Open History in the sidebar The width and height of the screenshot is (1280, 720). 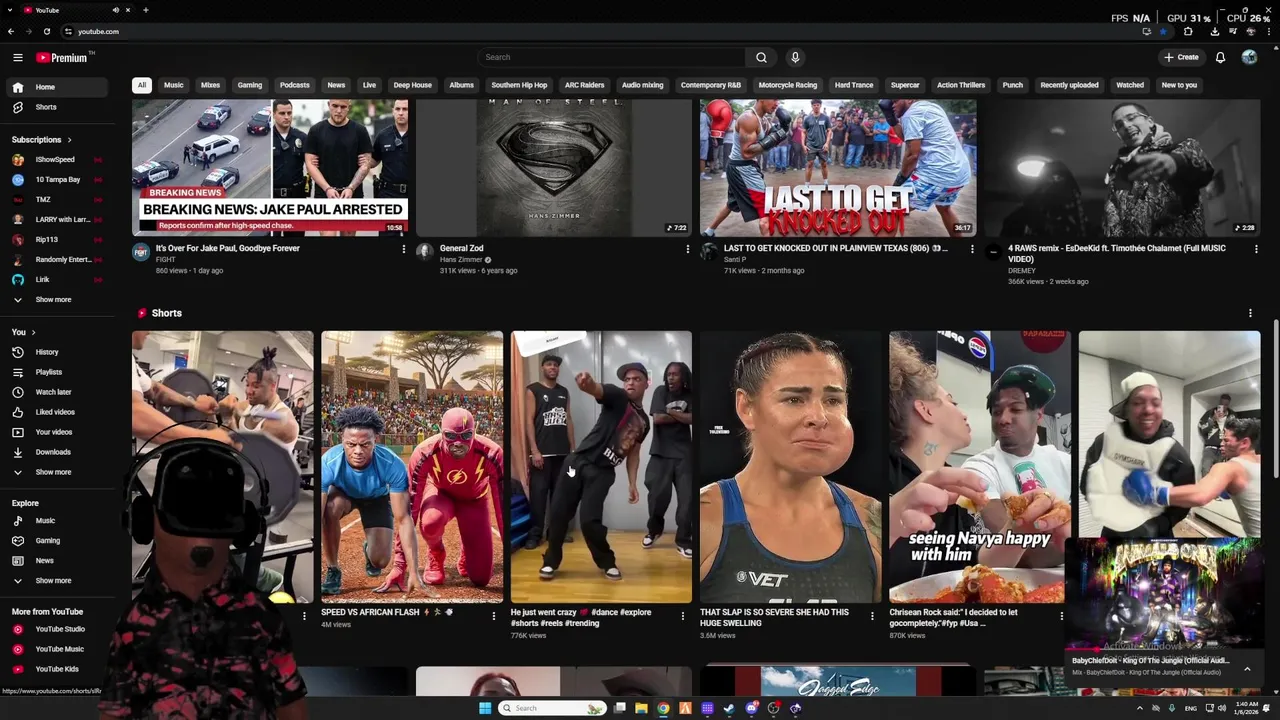coord(55,352)
